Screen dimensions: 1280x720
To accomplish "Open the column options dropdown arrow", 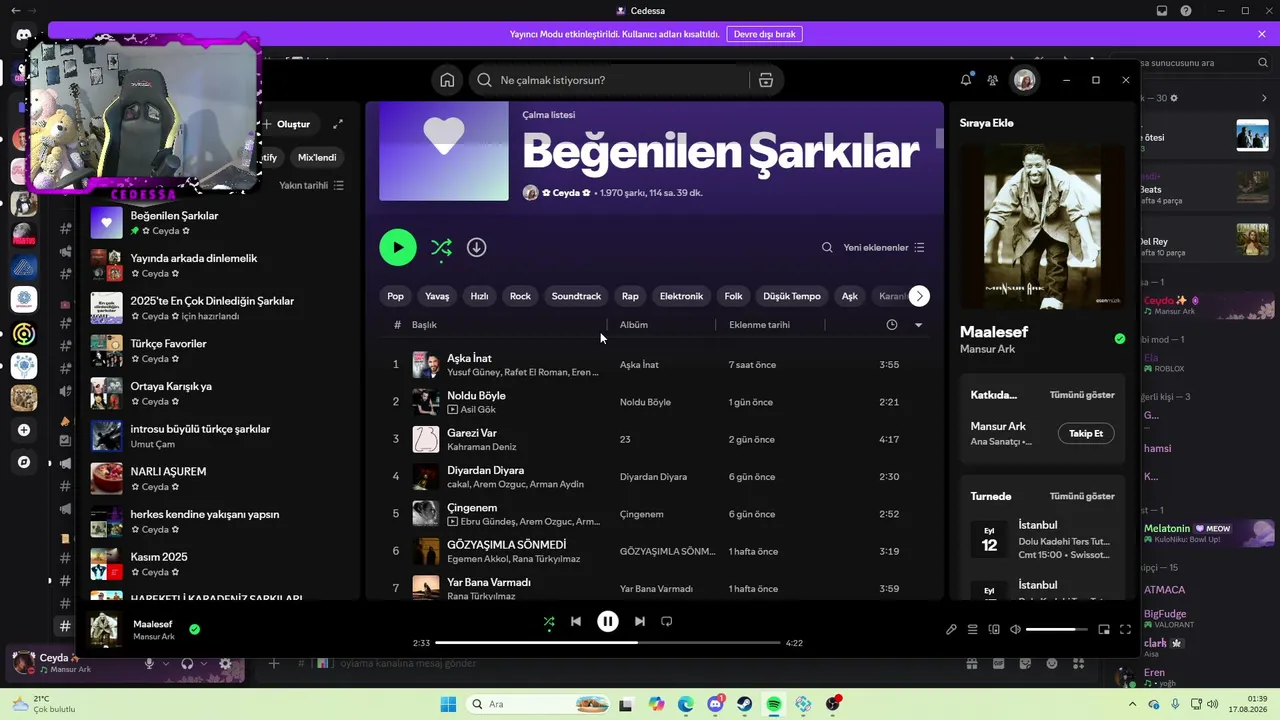I will click(918, 325).
